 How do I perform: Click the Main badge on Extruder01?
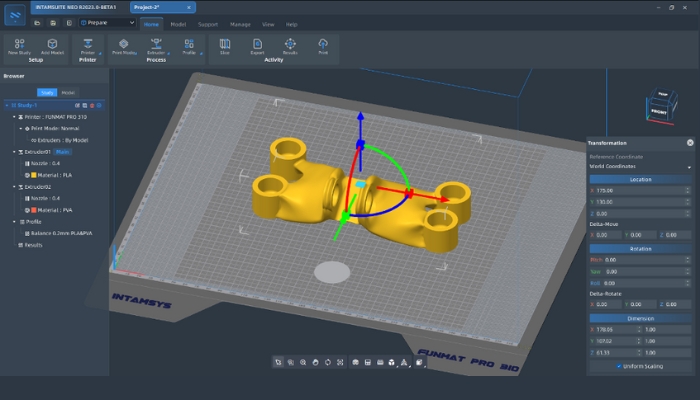(x=62, y=152)
